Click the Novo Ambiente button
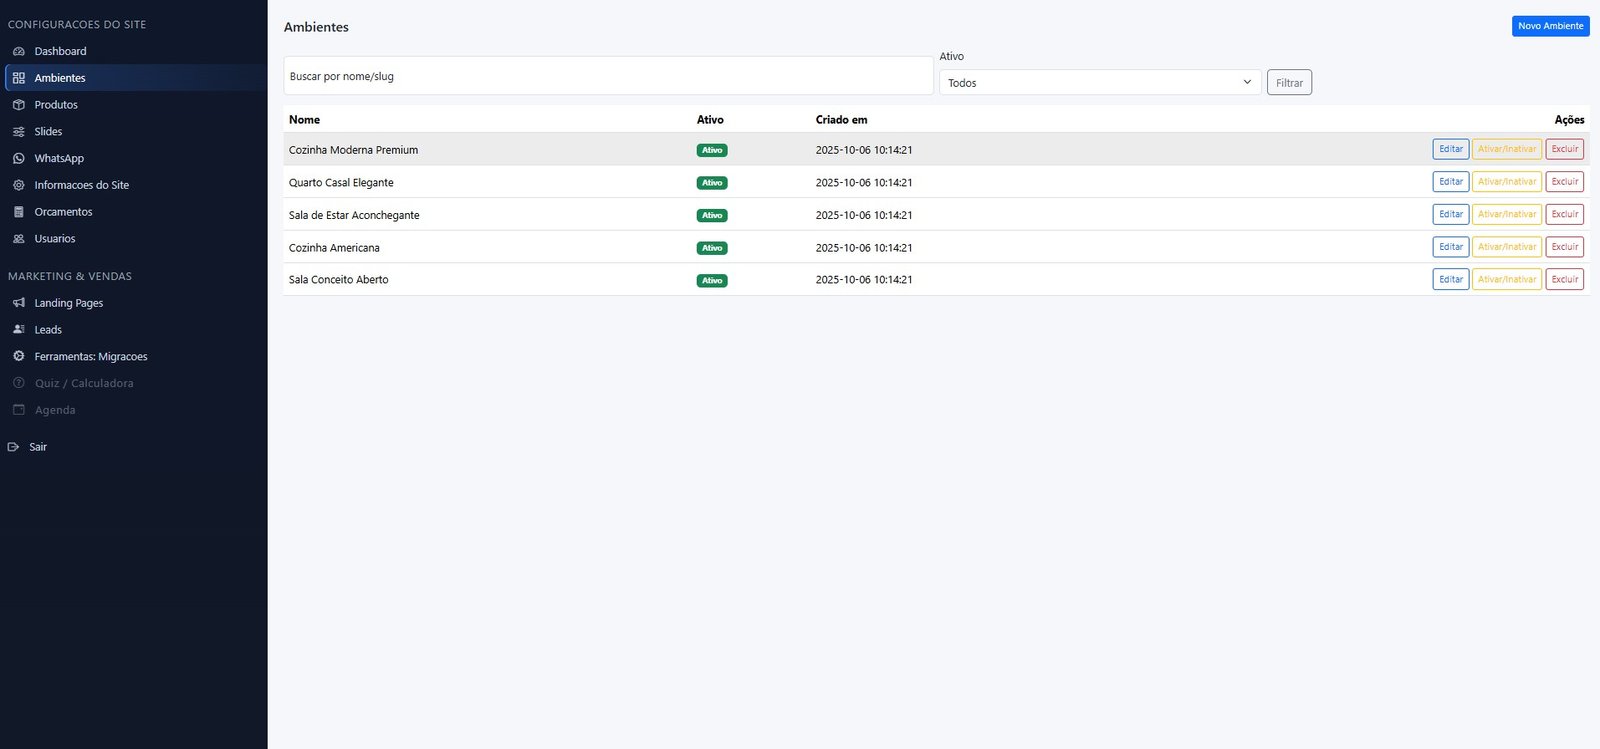This screenshot has height=749, width=1600. click(1550, 26)
